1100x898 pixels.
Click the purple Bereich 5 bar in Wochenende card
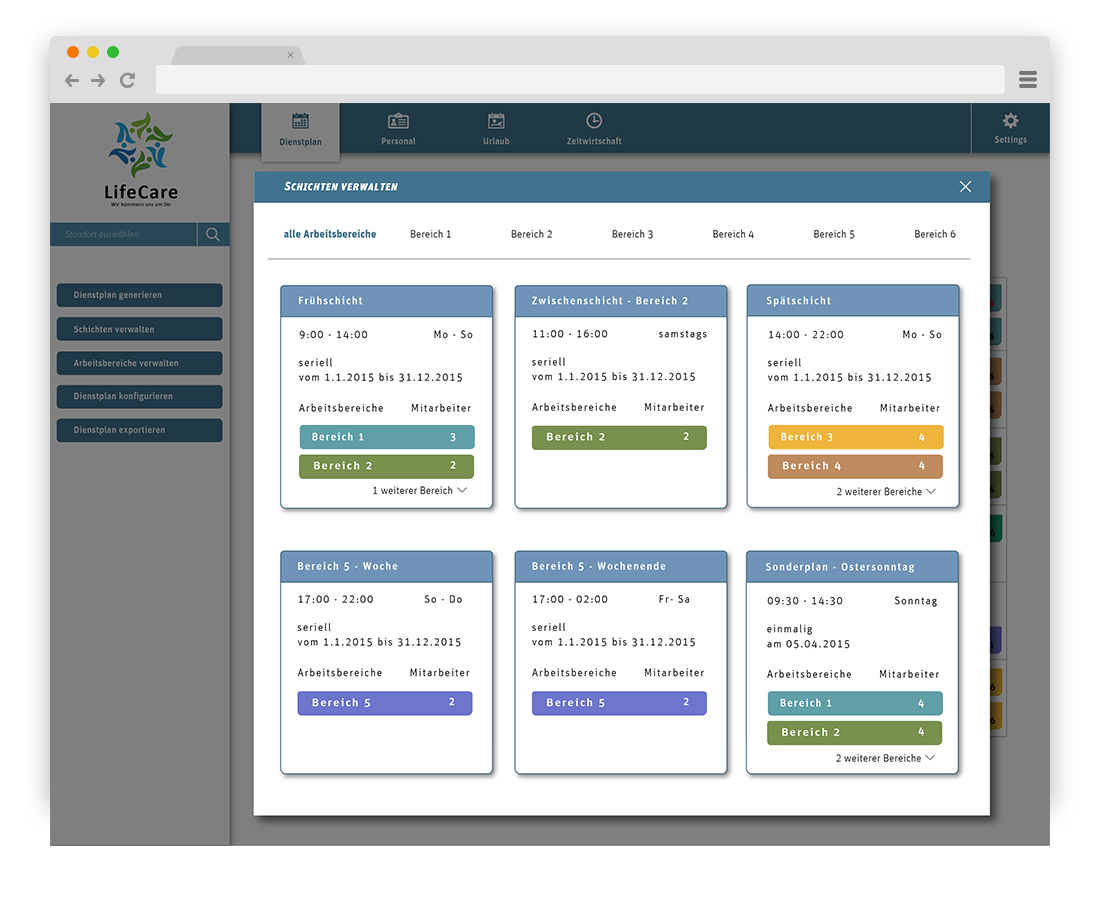coord(618,703)
